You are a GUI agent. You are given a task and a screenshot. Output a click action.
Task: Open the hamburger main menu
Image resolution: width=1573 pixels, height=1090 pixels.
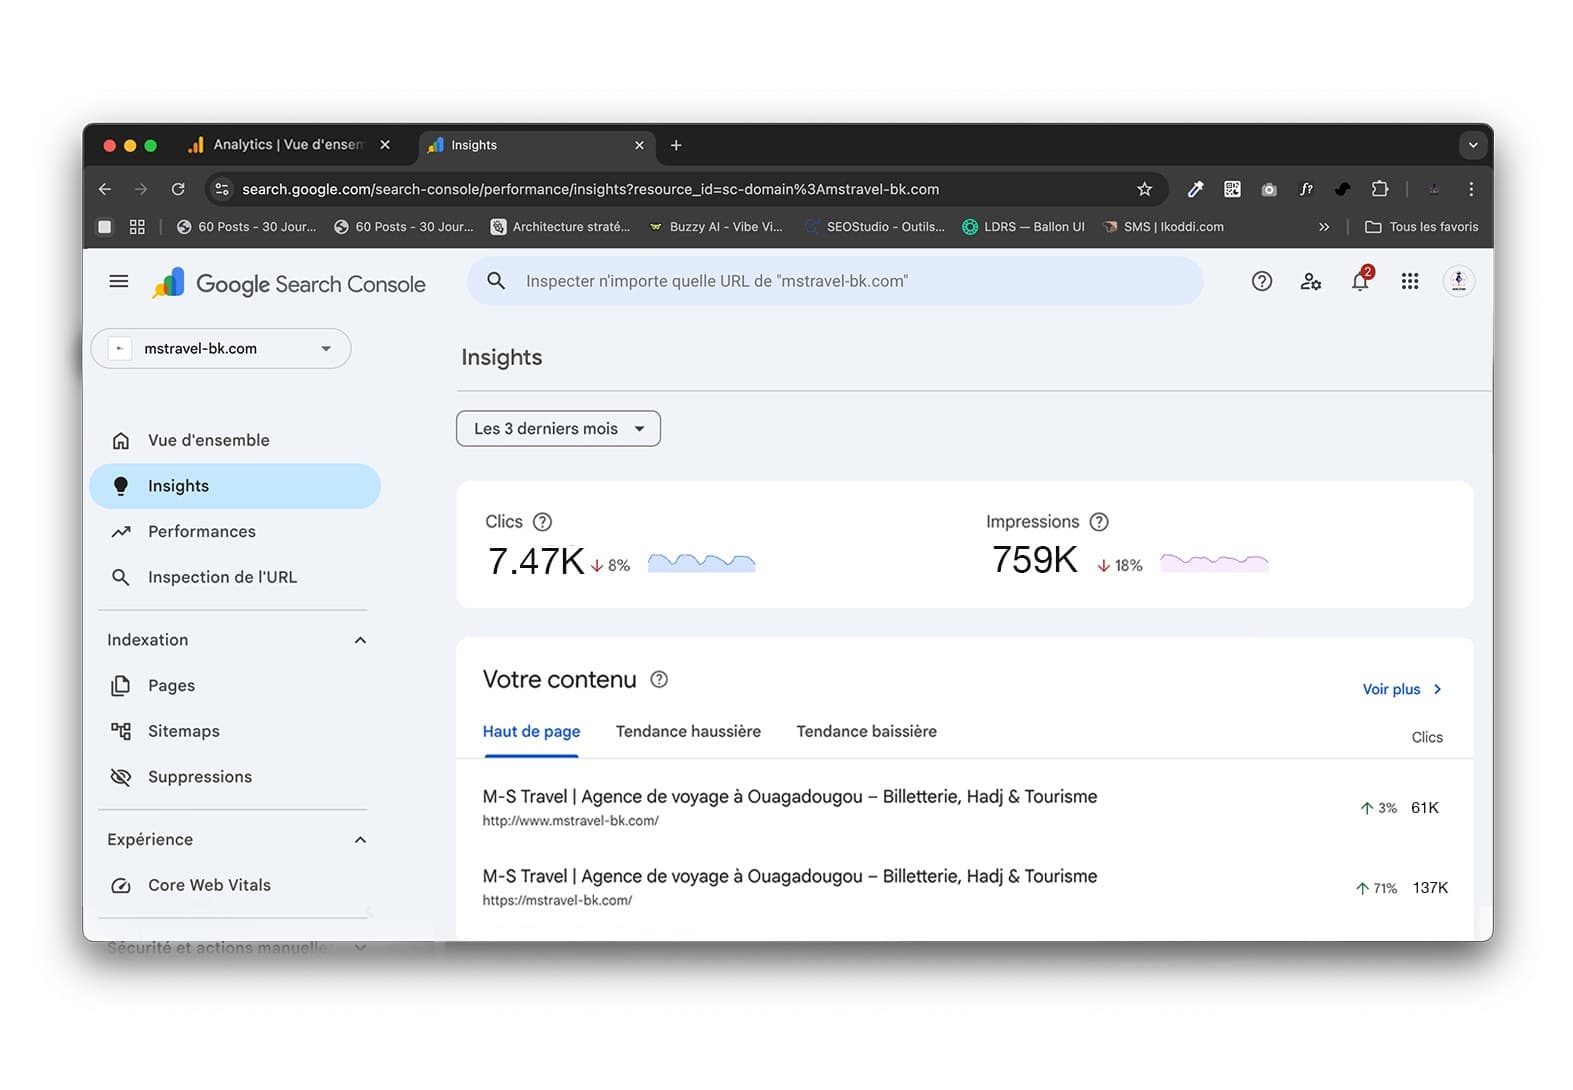click(x=119, y=282)
